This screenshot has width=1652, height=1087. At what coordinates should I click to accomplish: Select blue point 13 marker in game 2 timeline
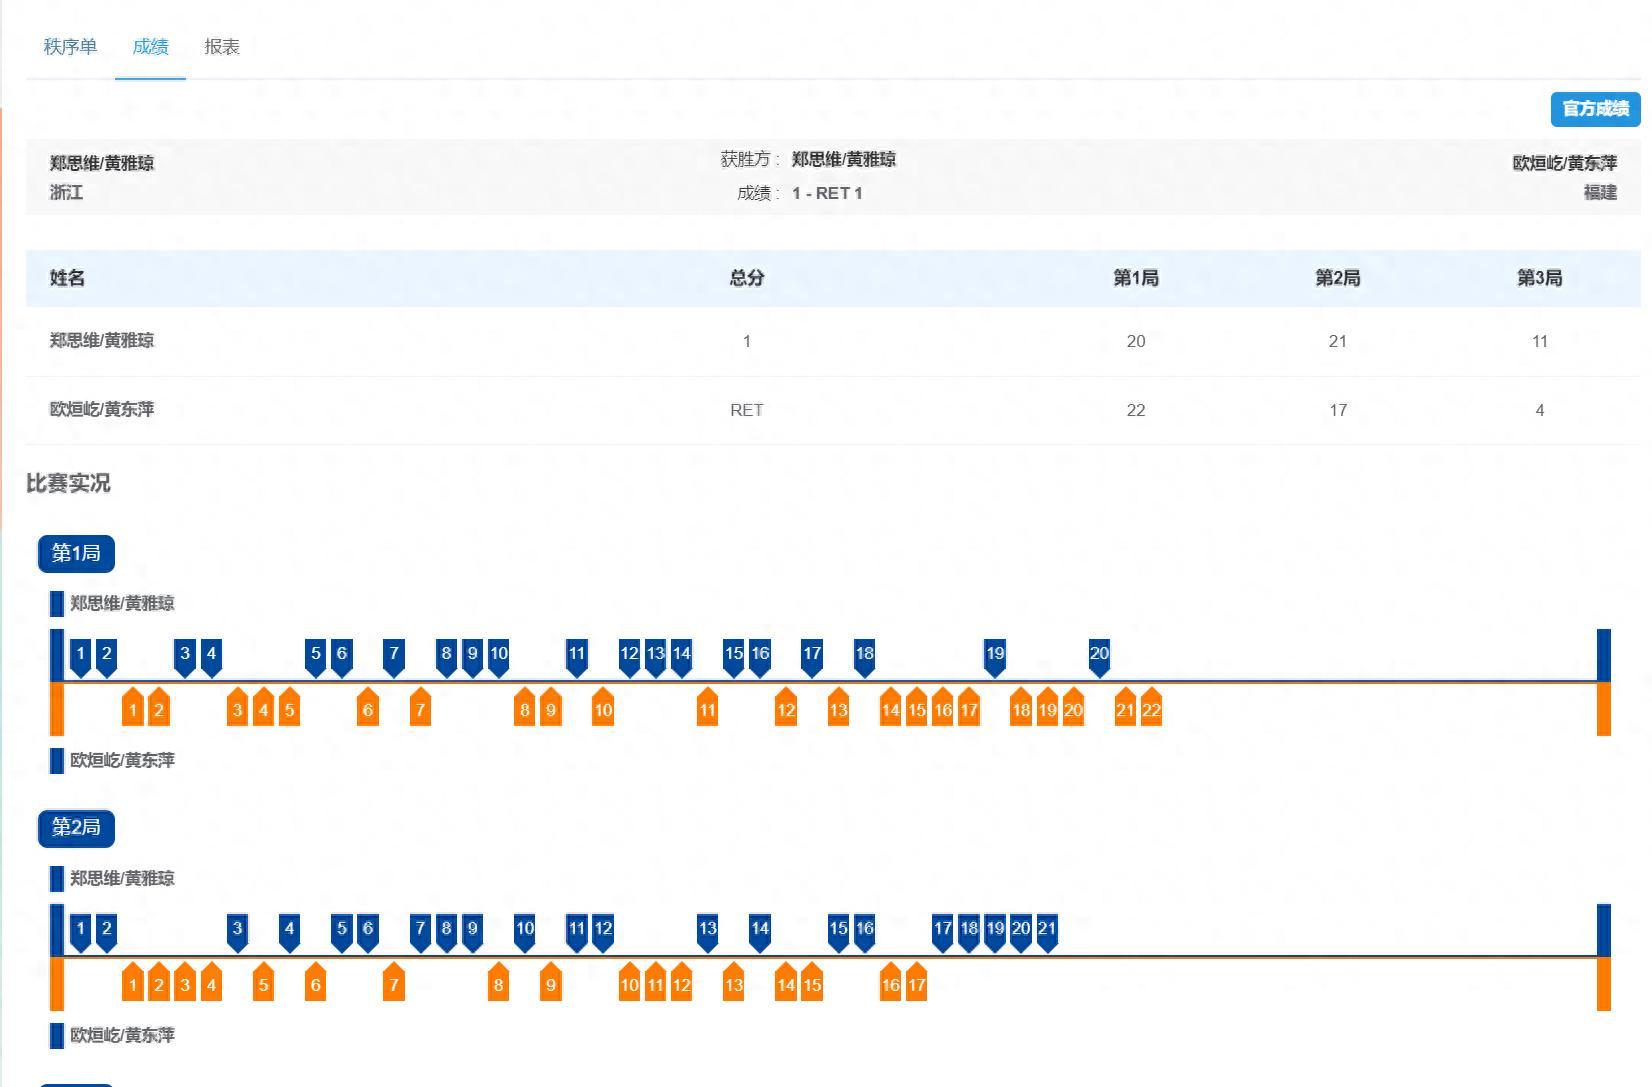tap(707, 930)
